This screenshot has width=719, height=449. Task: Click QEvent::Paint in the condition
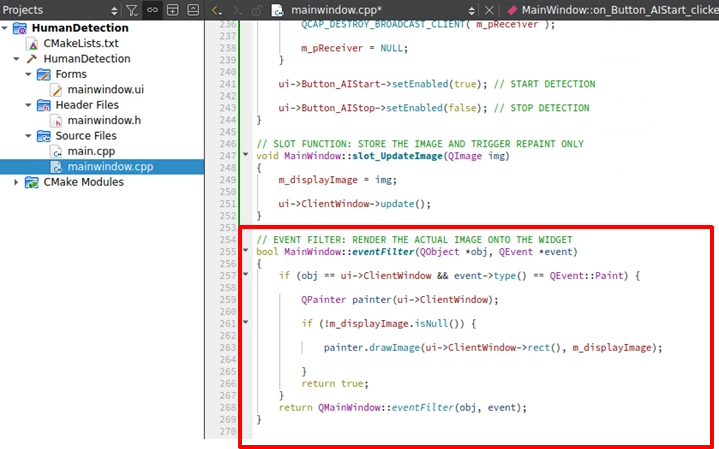586,276
